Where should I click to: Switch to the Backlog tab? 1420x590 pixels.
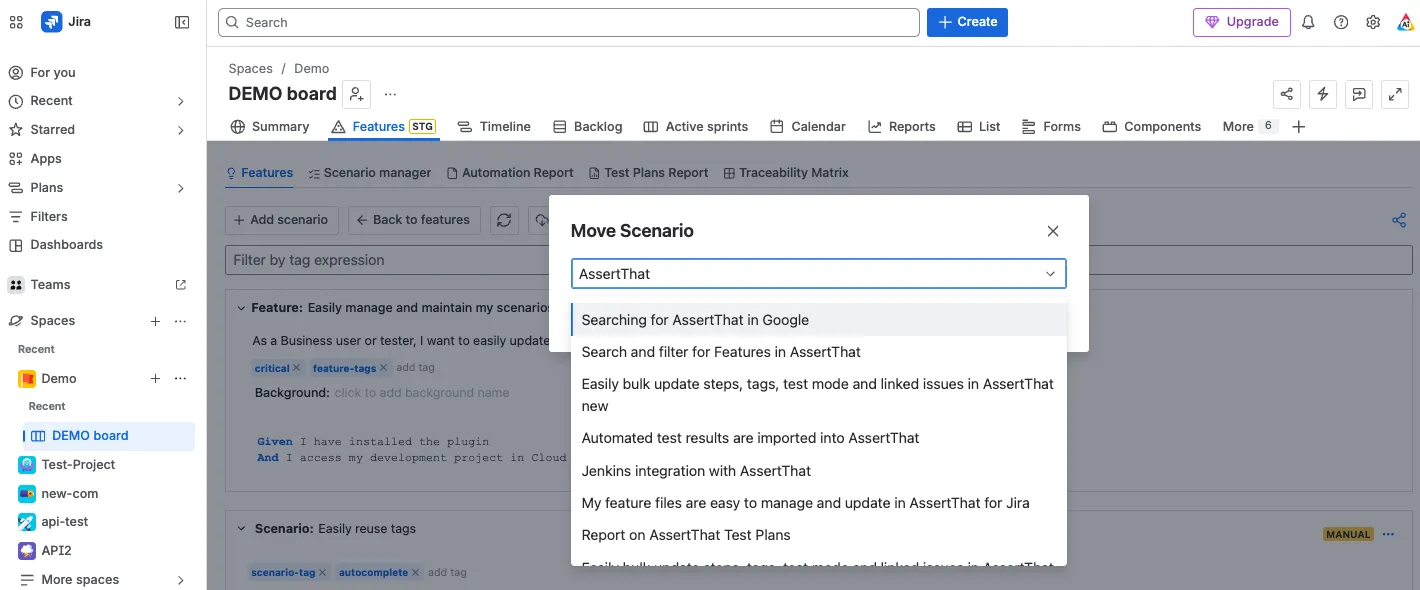pos(587,127)
